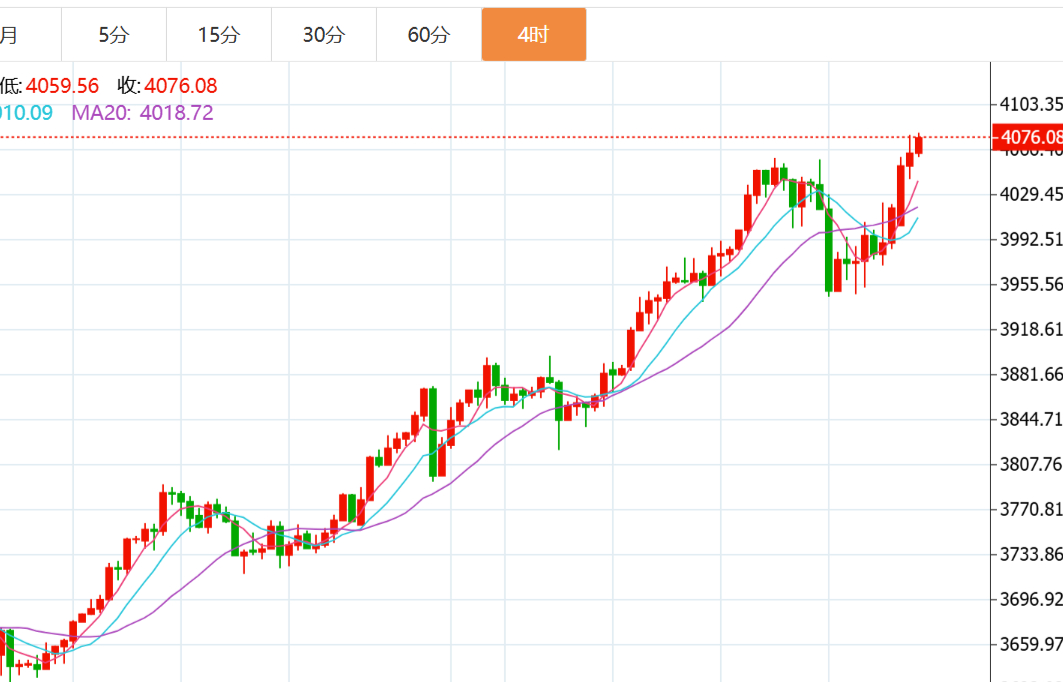This screenshot has height=682, width=1063.
Task: Click the purple MA20 value 4018.72
Action: (176, 113)
